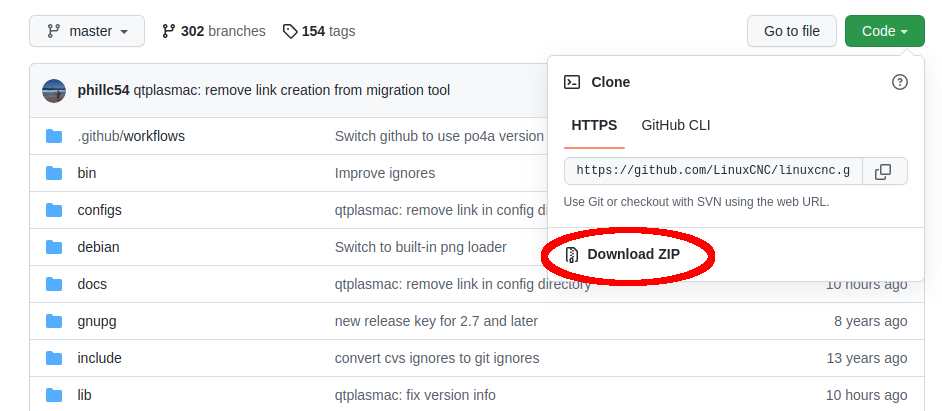This screenshot has width=942, height=411.
Task: Collapse the green Code dropdown button
Action: [x=884, y=31]
